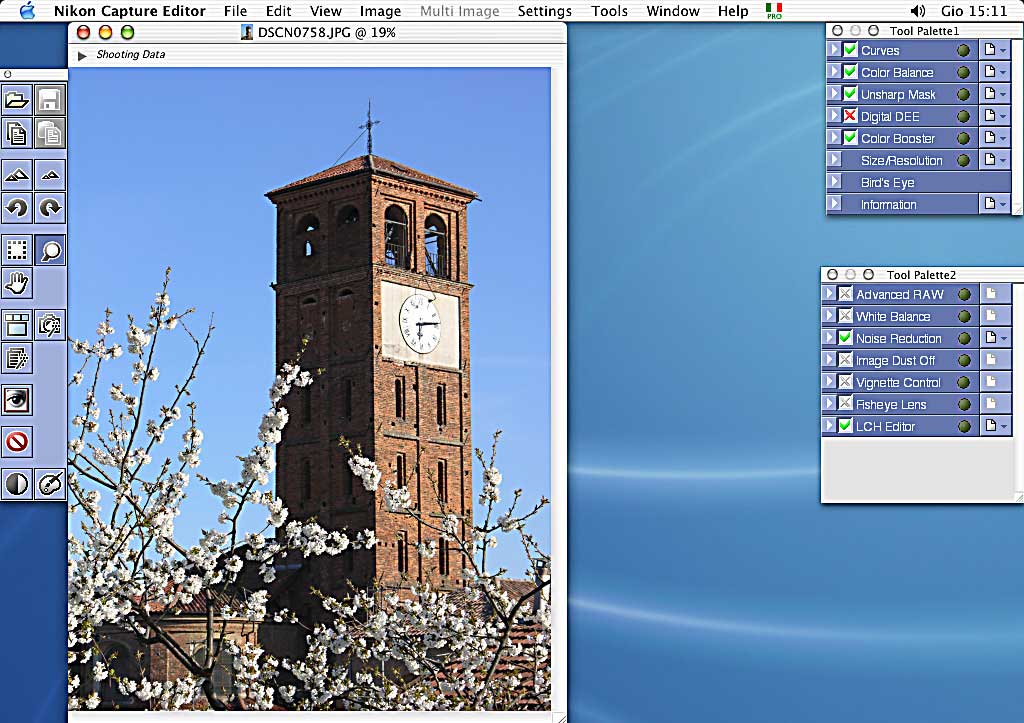
Task: Click the paste settings double-page icon
Action: [x=50, y=133]
